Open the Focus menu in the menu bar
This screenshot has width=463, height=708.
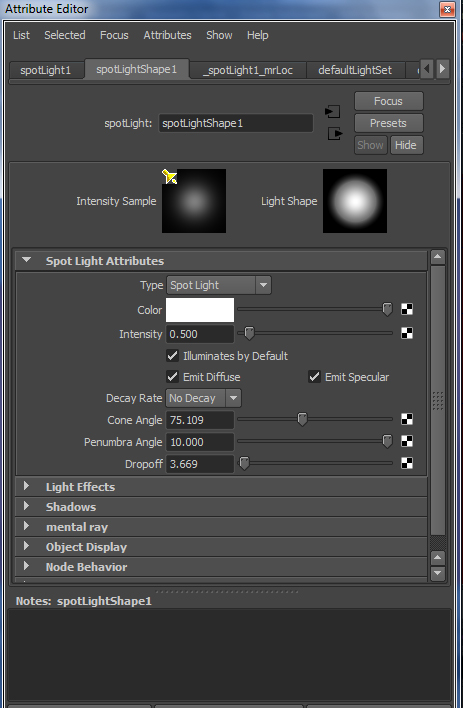114,35
